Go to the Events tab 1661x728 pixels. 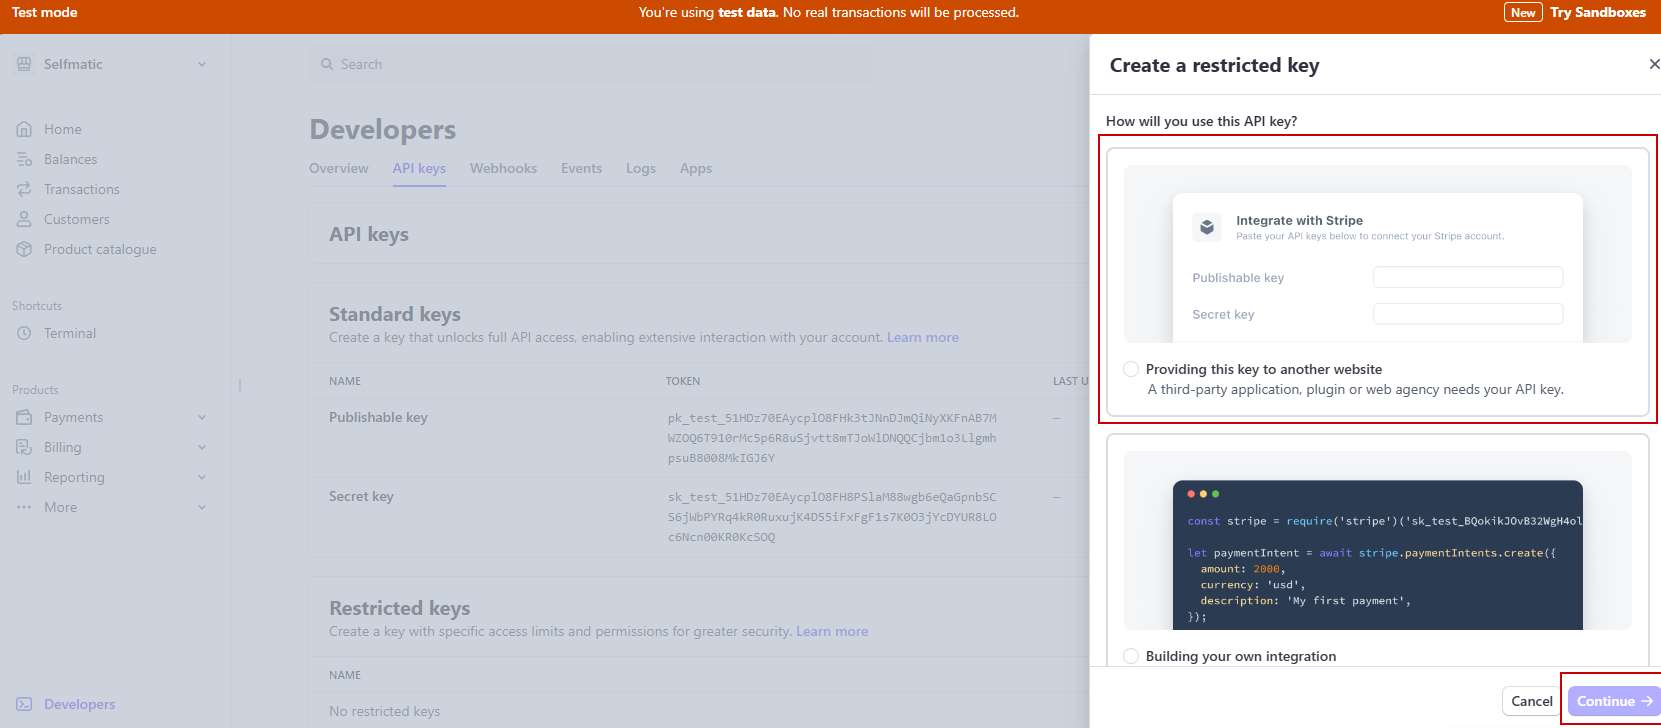[581, 168]
